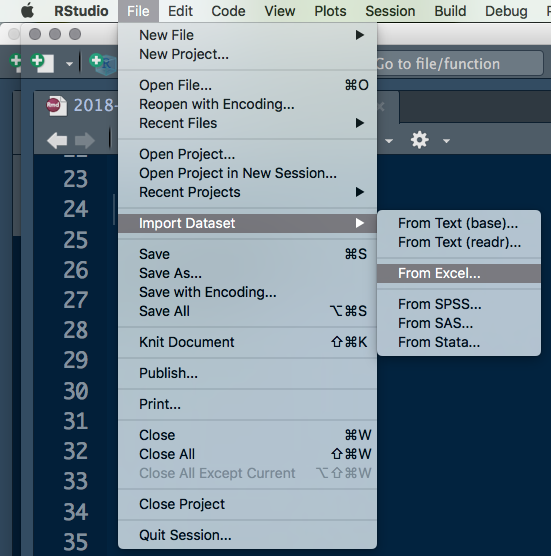Choose Save with Encoding...
The width and height of the screenshot is (551, 556).
click(247, 293)
